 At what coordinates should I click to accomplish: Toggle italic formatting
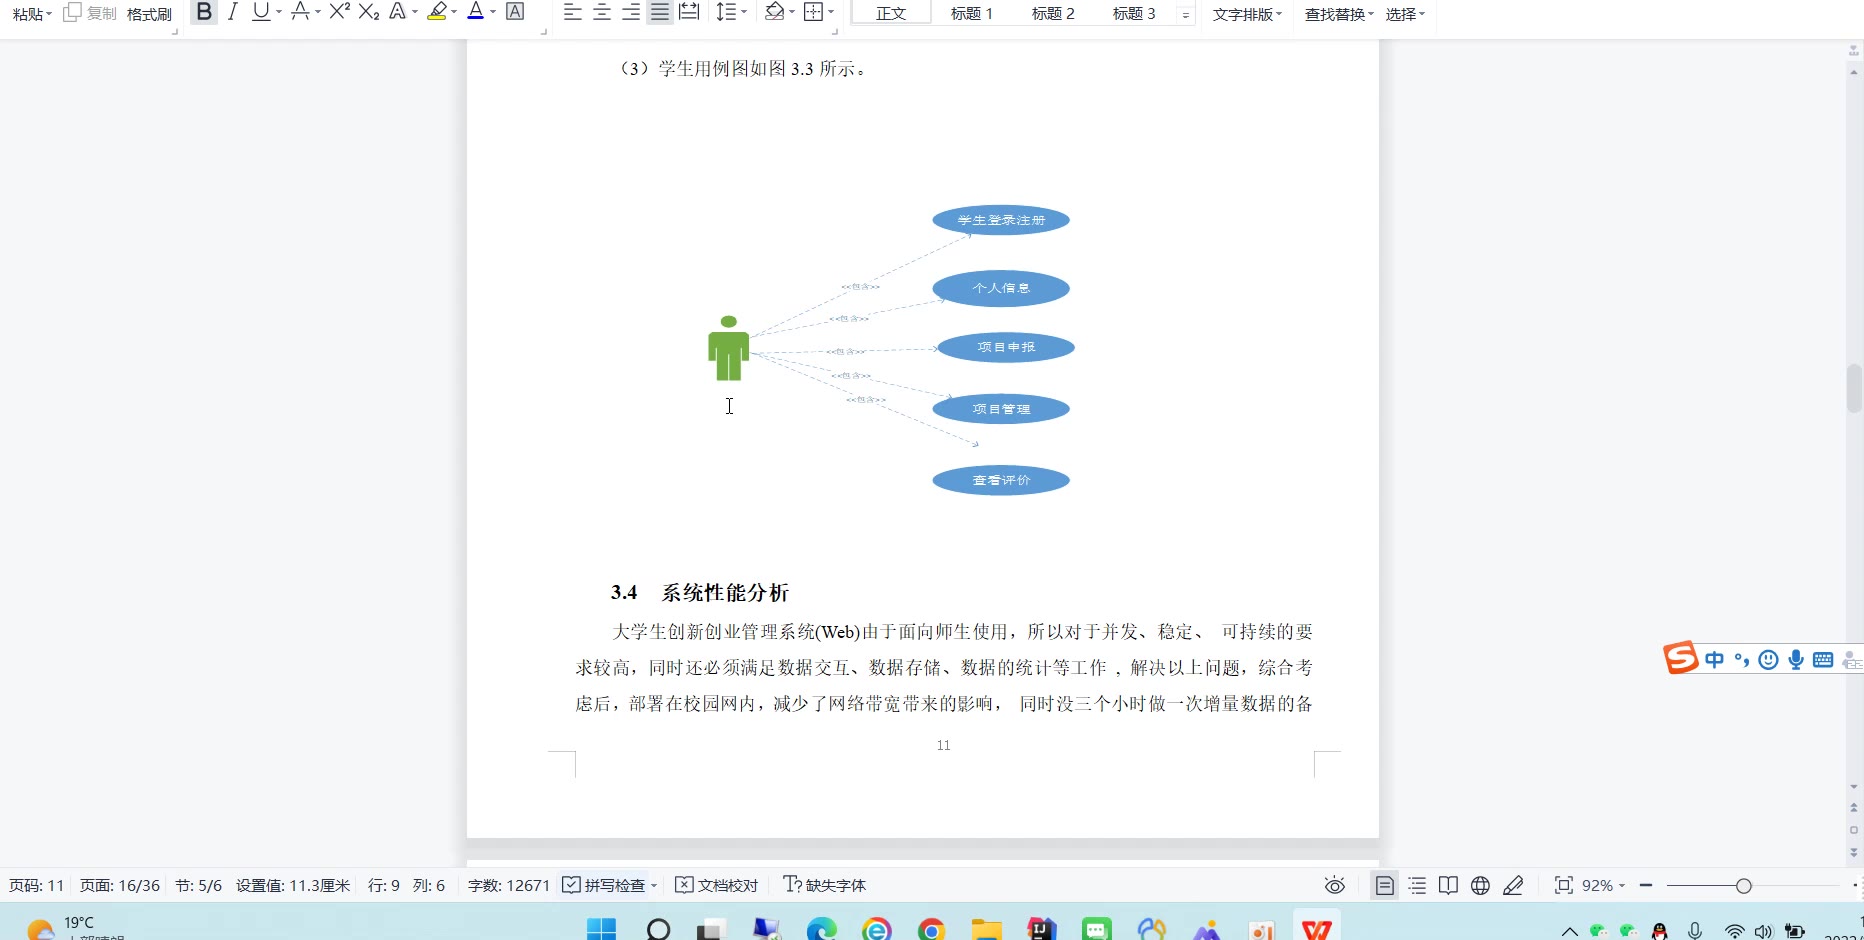pos(232,12)
